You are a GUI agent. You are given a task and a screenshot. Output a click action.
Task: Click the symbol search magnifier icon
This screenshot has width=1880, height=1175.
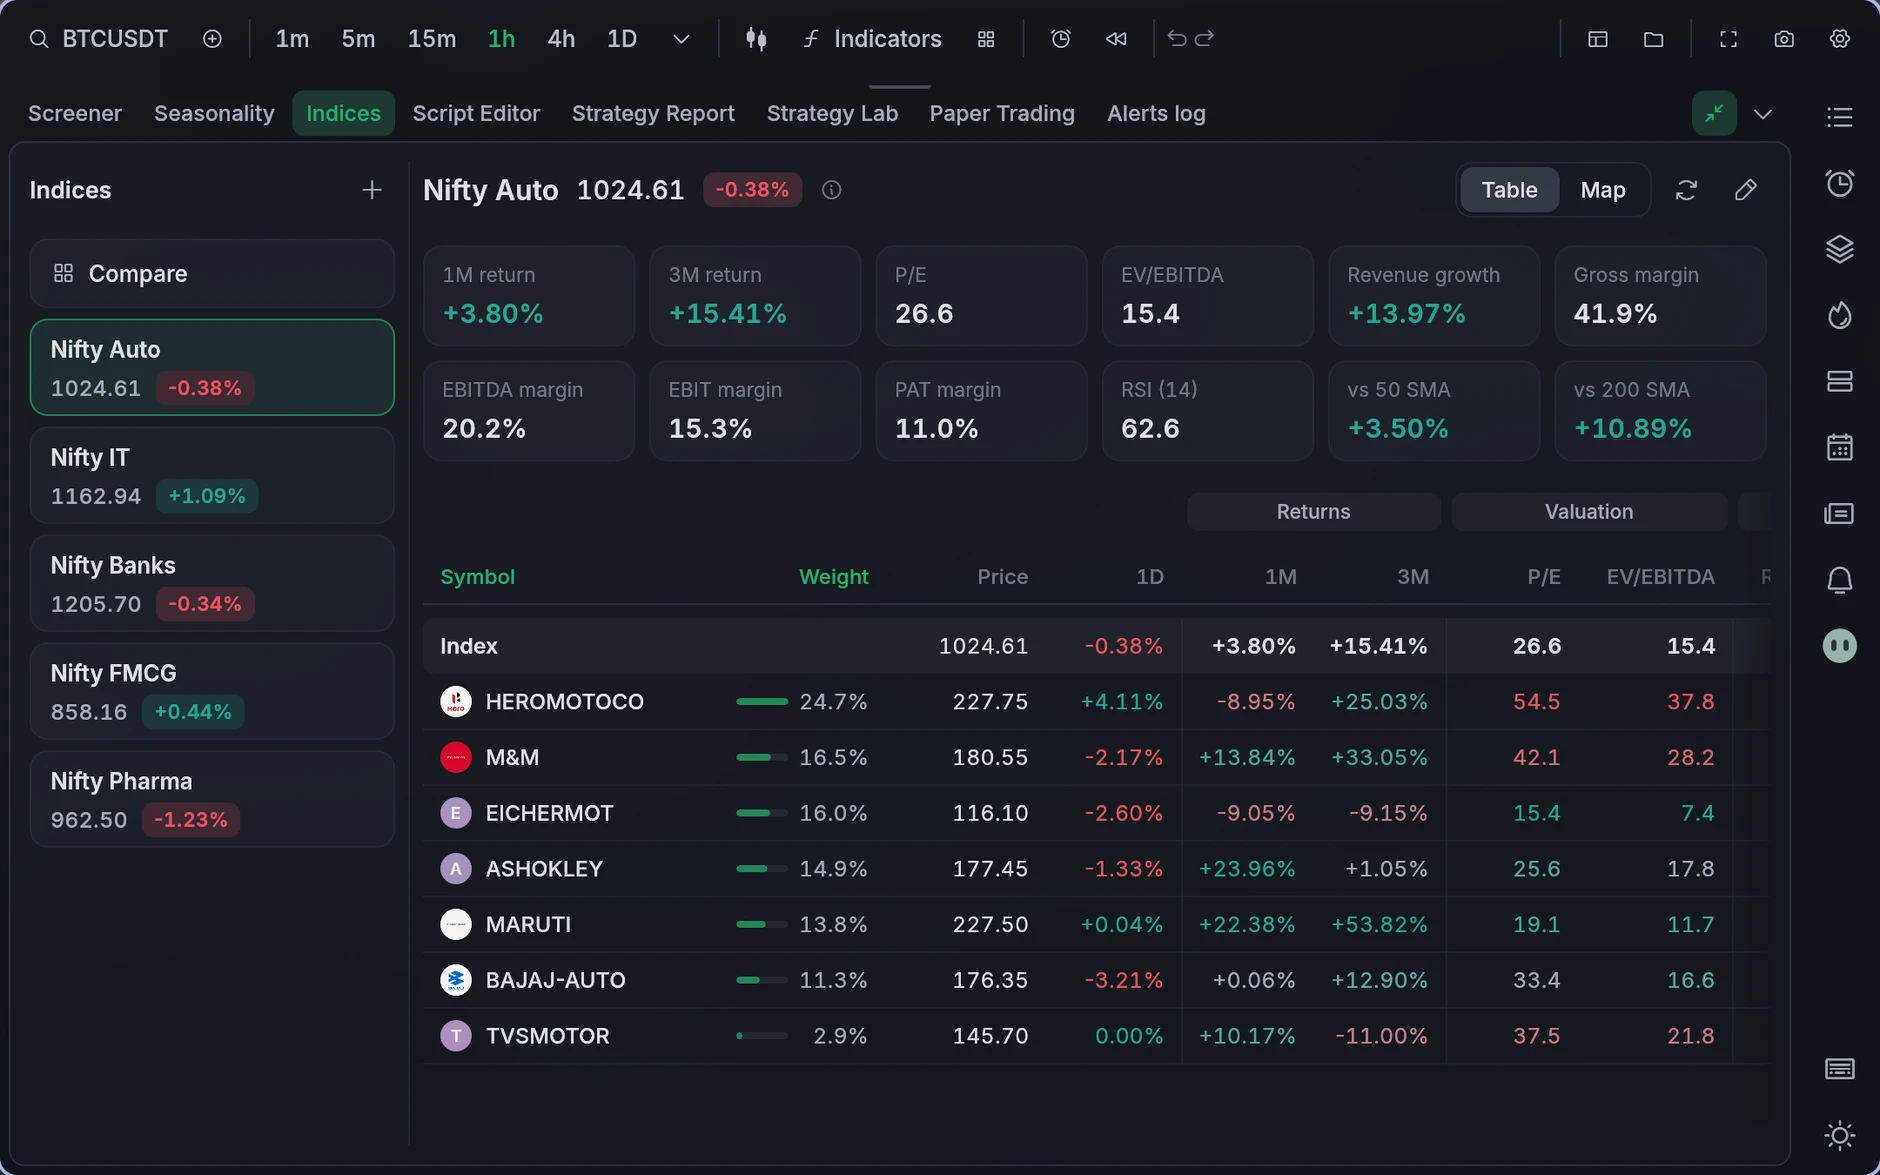pyautogui.click(x=39, y=39)
